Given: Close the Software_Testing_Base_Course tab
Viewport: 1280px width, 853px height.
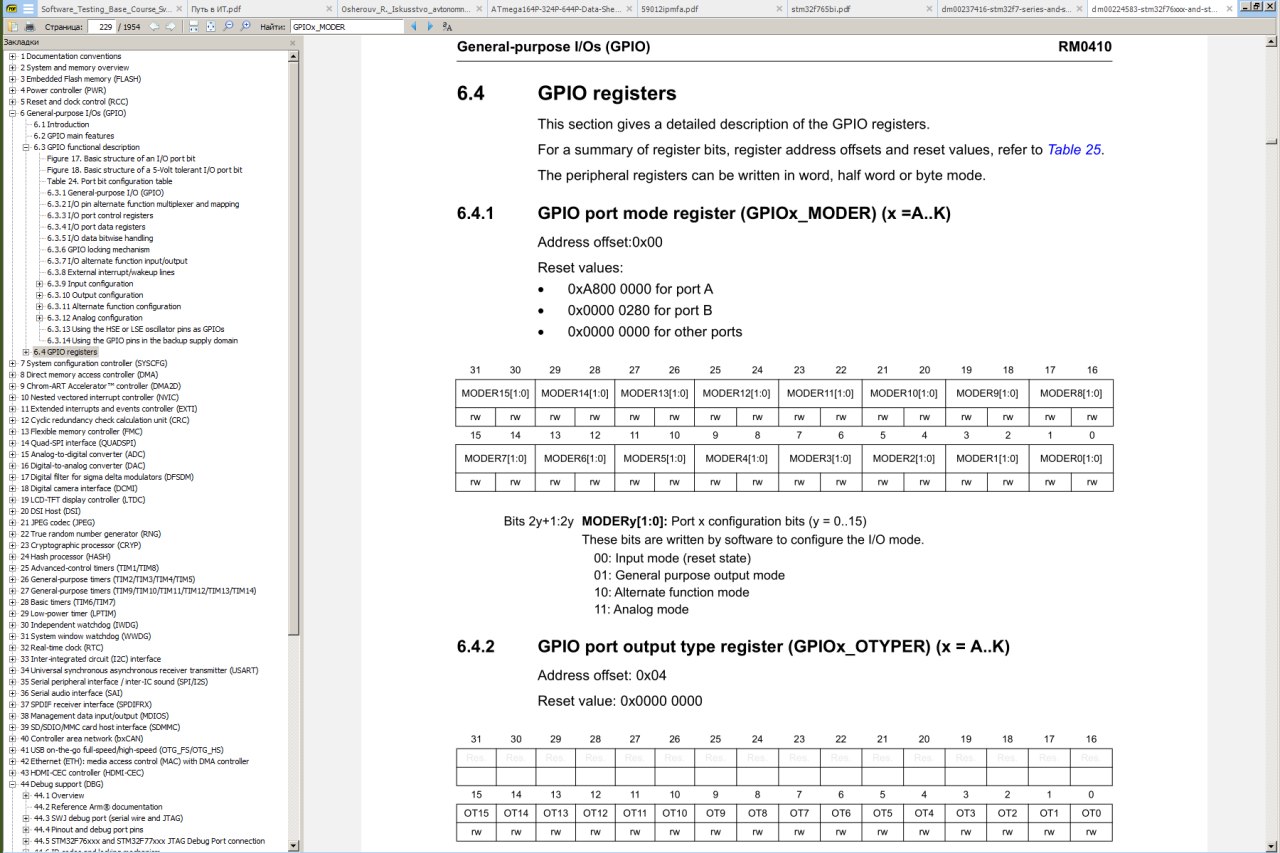Looking at the screenshot, I should pyautogui.click(x=179, y=9).
